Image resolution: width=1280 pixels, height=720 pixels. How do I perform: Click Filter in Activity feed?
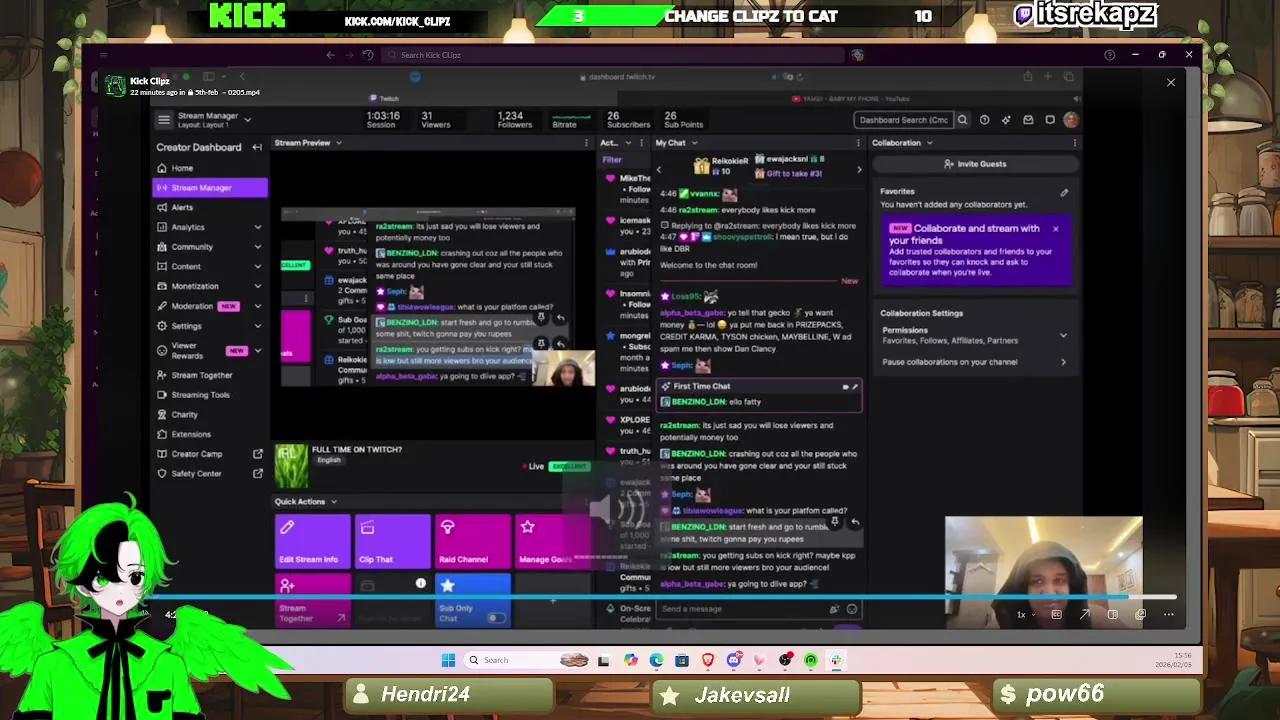click(612, 159)
